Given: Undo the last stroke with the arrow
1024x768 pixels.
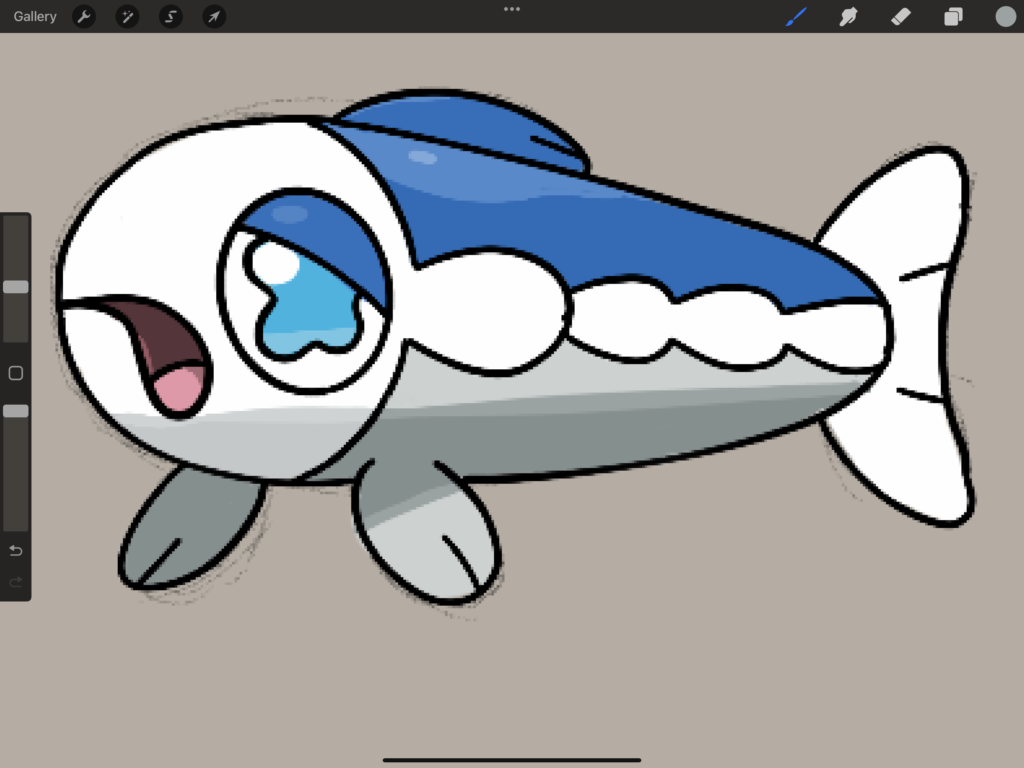Looking at the screenshot, I should point(16,551).
